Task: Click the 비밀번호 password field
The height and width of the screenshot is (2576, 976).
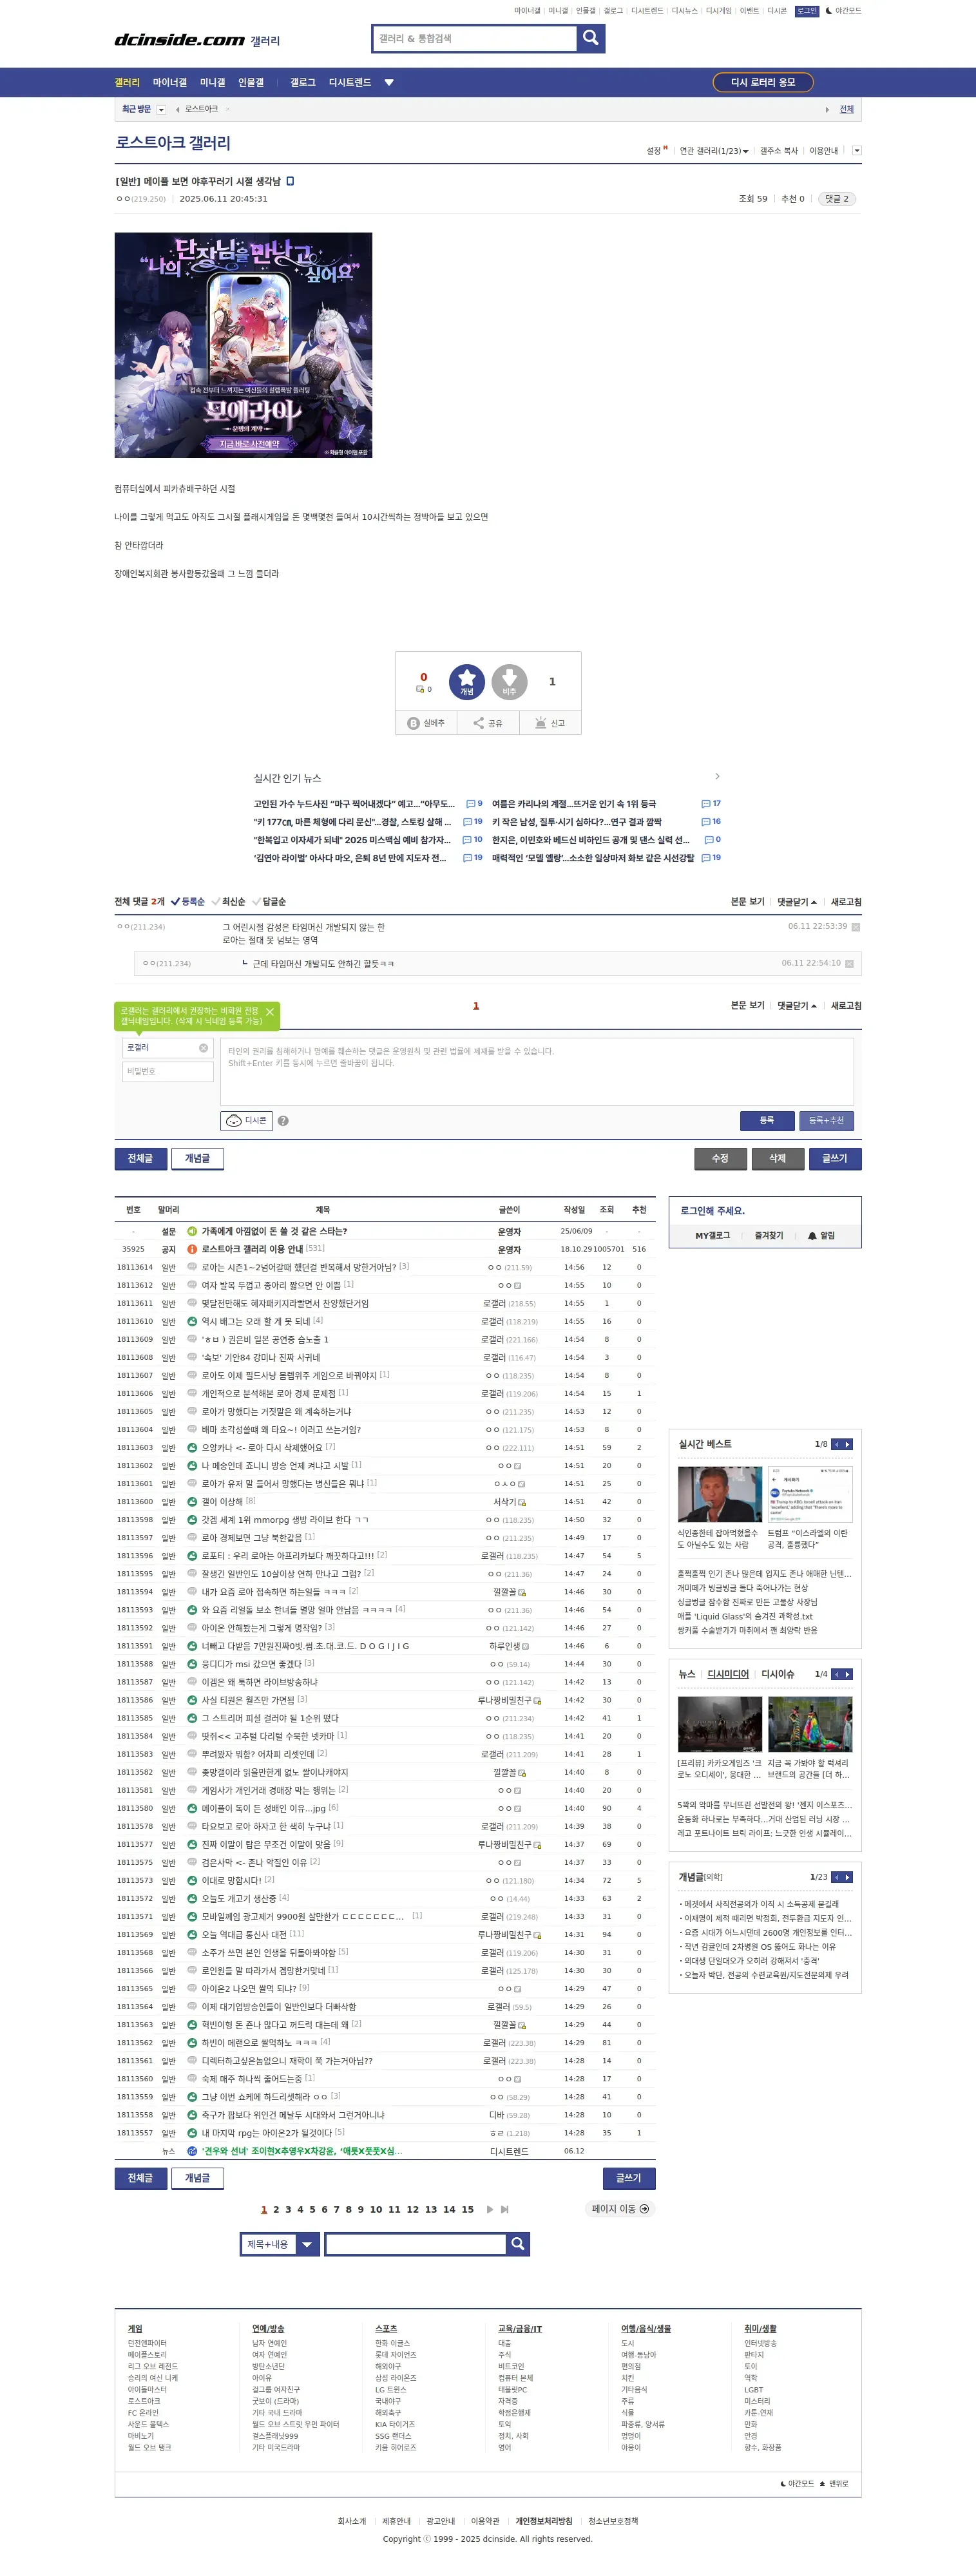Action: 168,1072
